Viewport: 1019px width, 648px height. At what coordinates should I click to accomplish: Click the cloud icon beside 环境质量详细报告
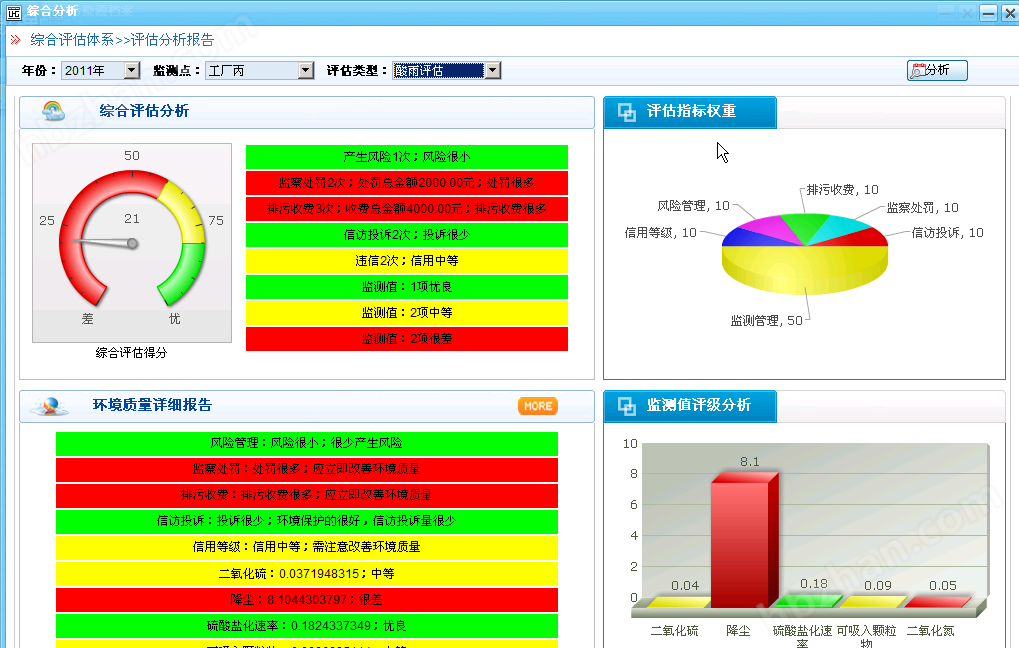point(50,406)
